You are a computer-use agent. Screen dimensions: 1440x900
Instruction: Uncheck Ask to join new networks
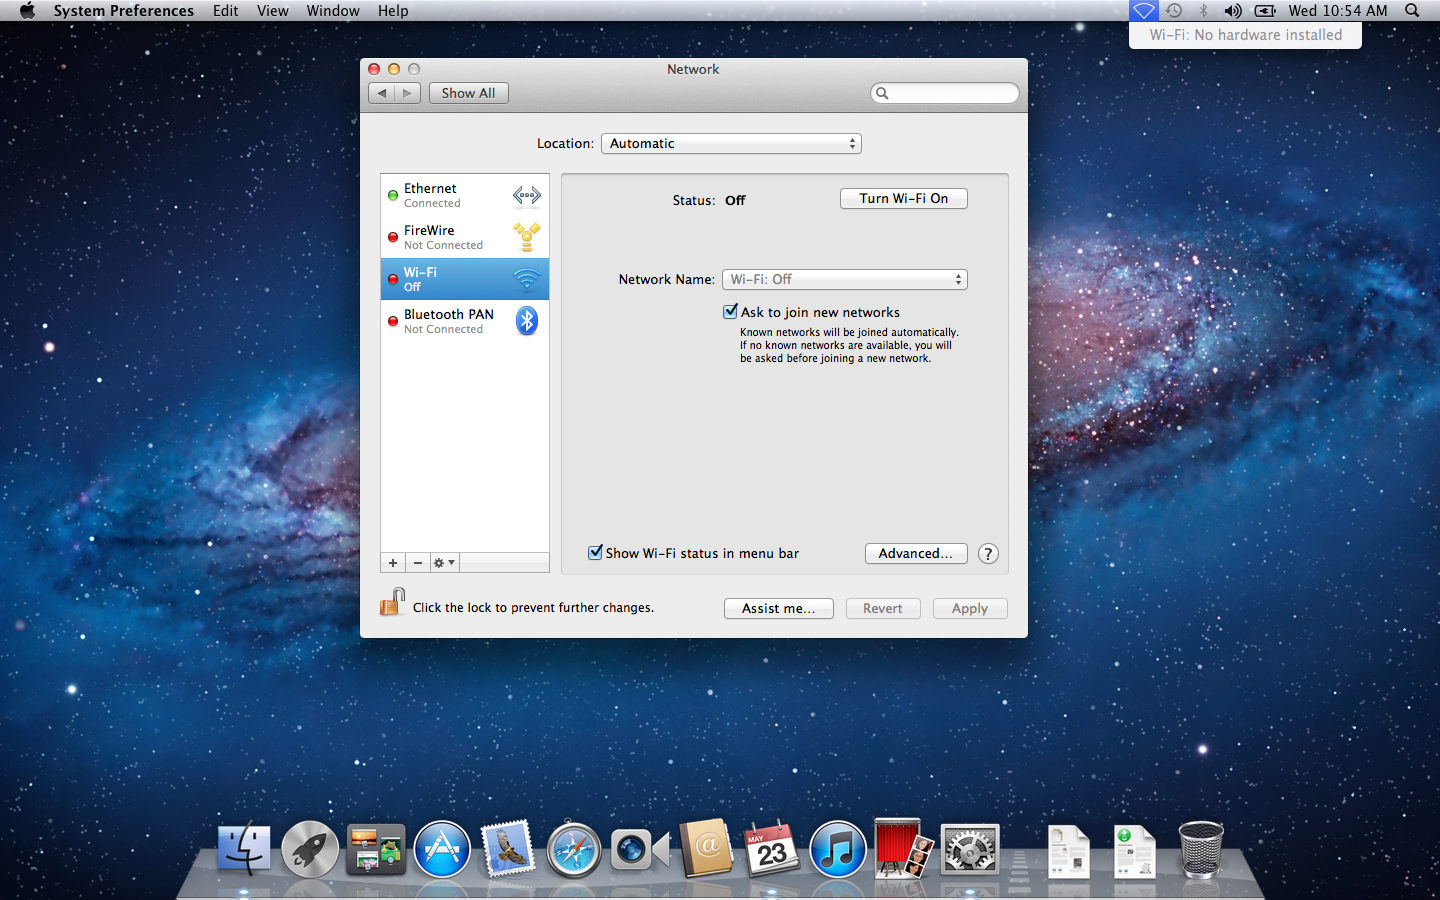(731, 312)
